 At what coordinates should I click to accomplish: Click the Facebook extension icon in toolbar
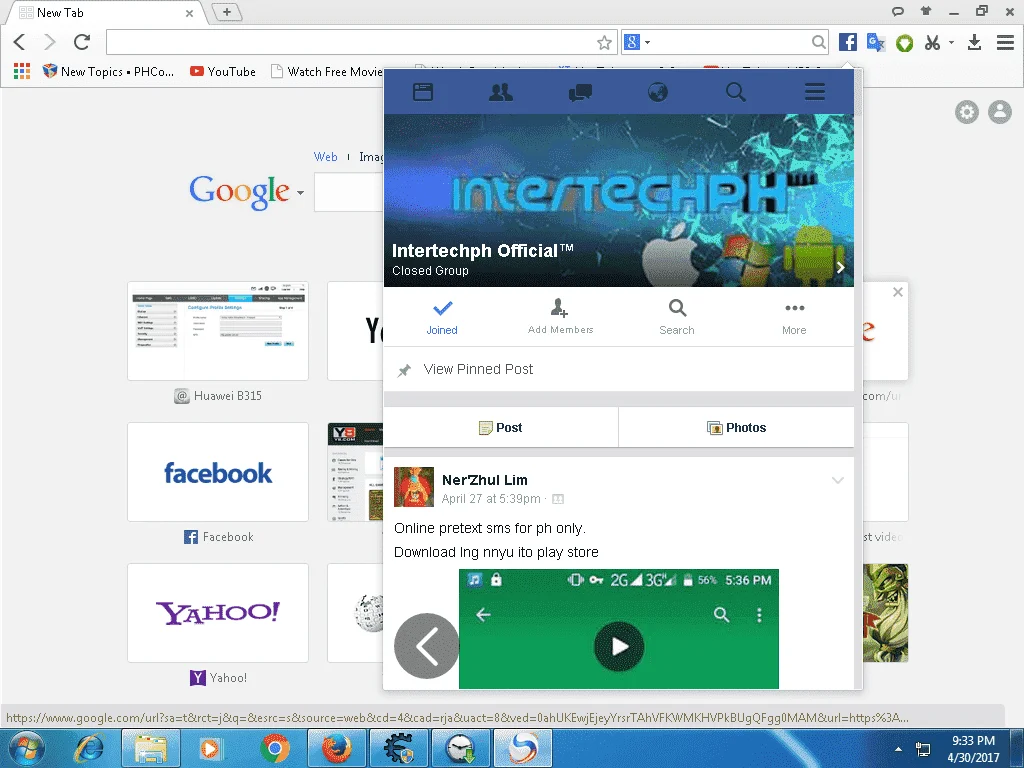(x=848, y=42)
